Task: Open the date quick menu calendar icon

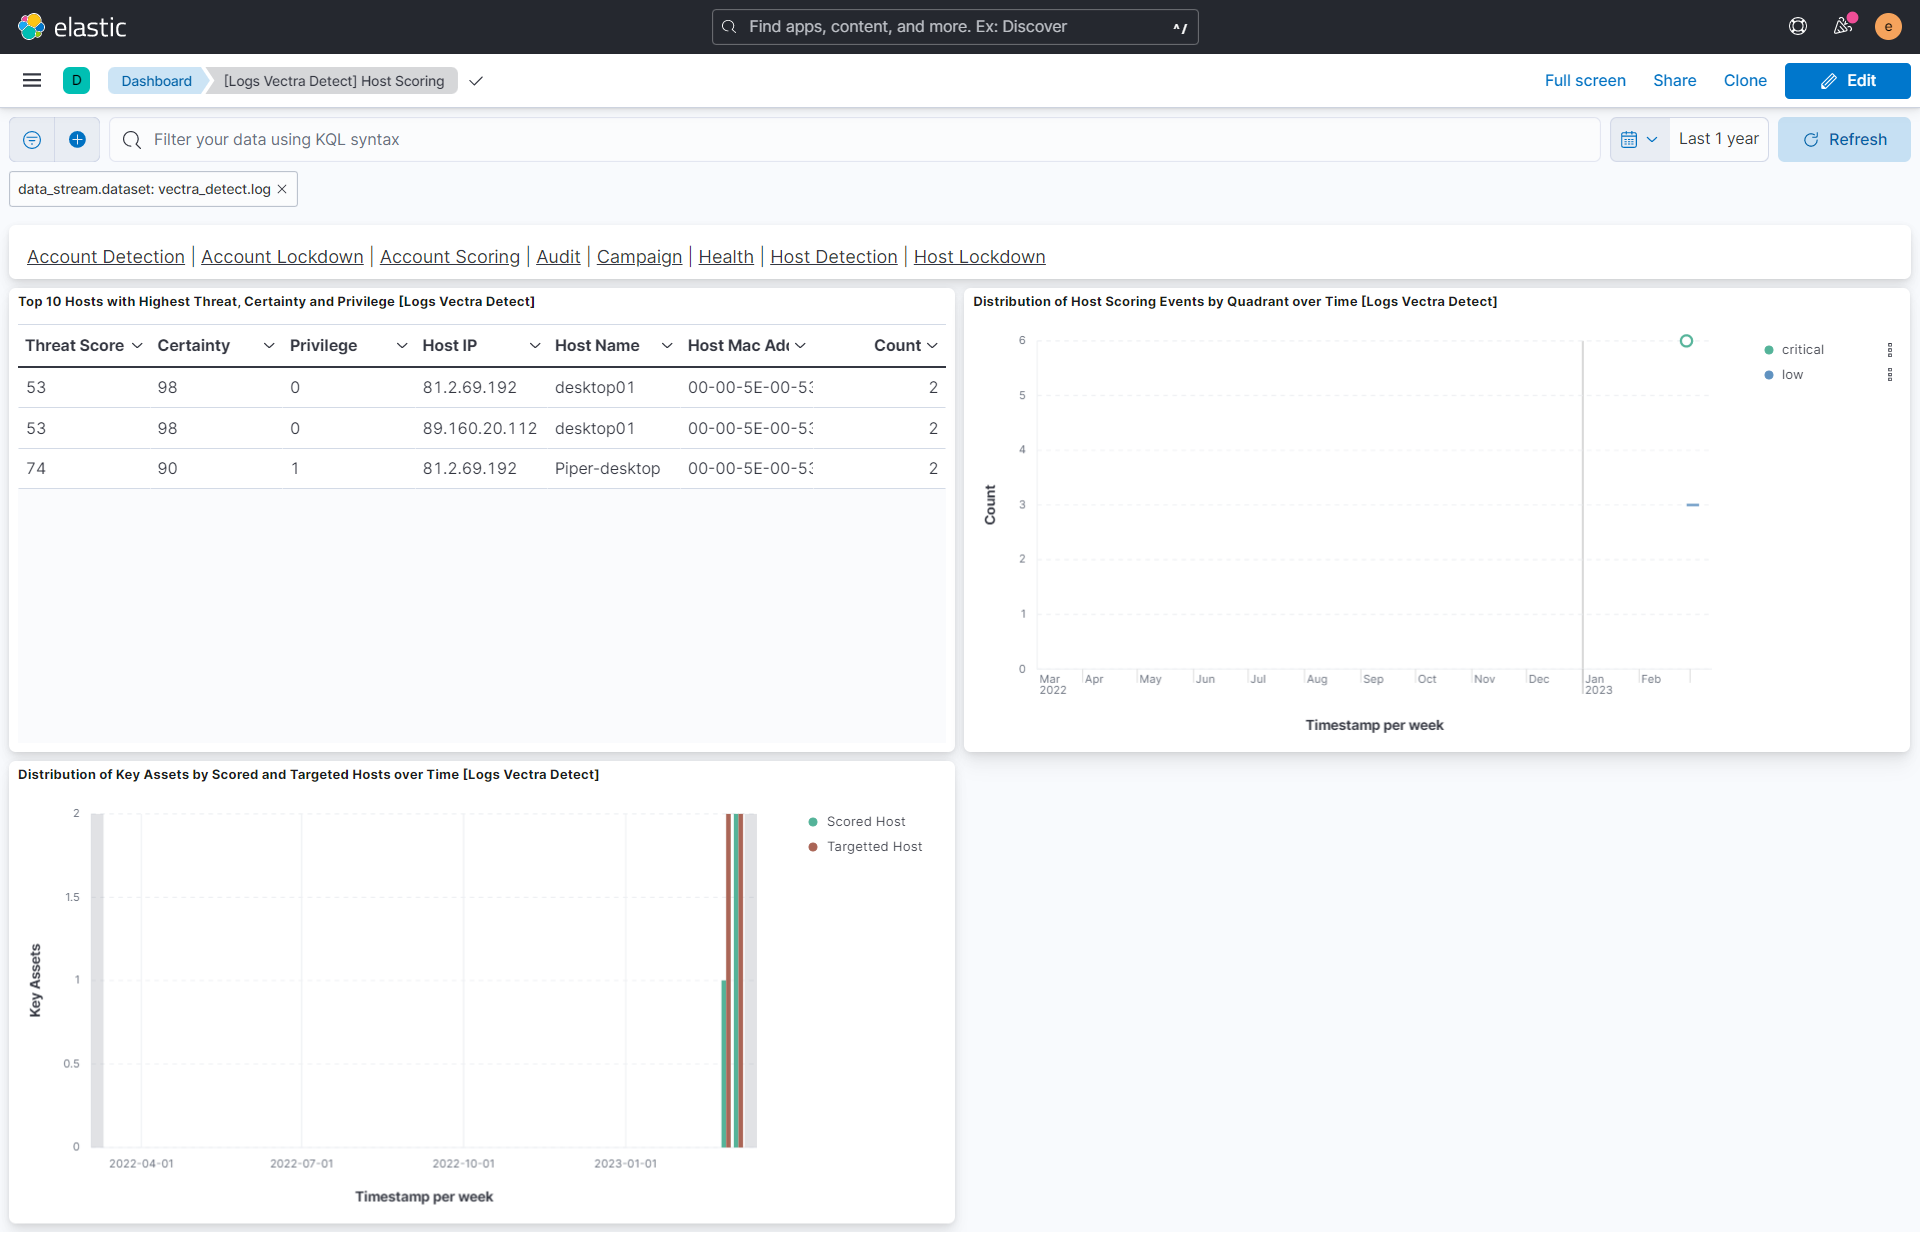Action: click(x=1640, y=140)
